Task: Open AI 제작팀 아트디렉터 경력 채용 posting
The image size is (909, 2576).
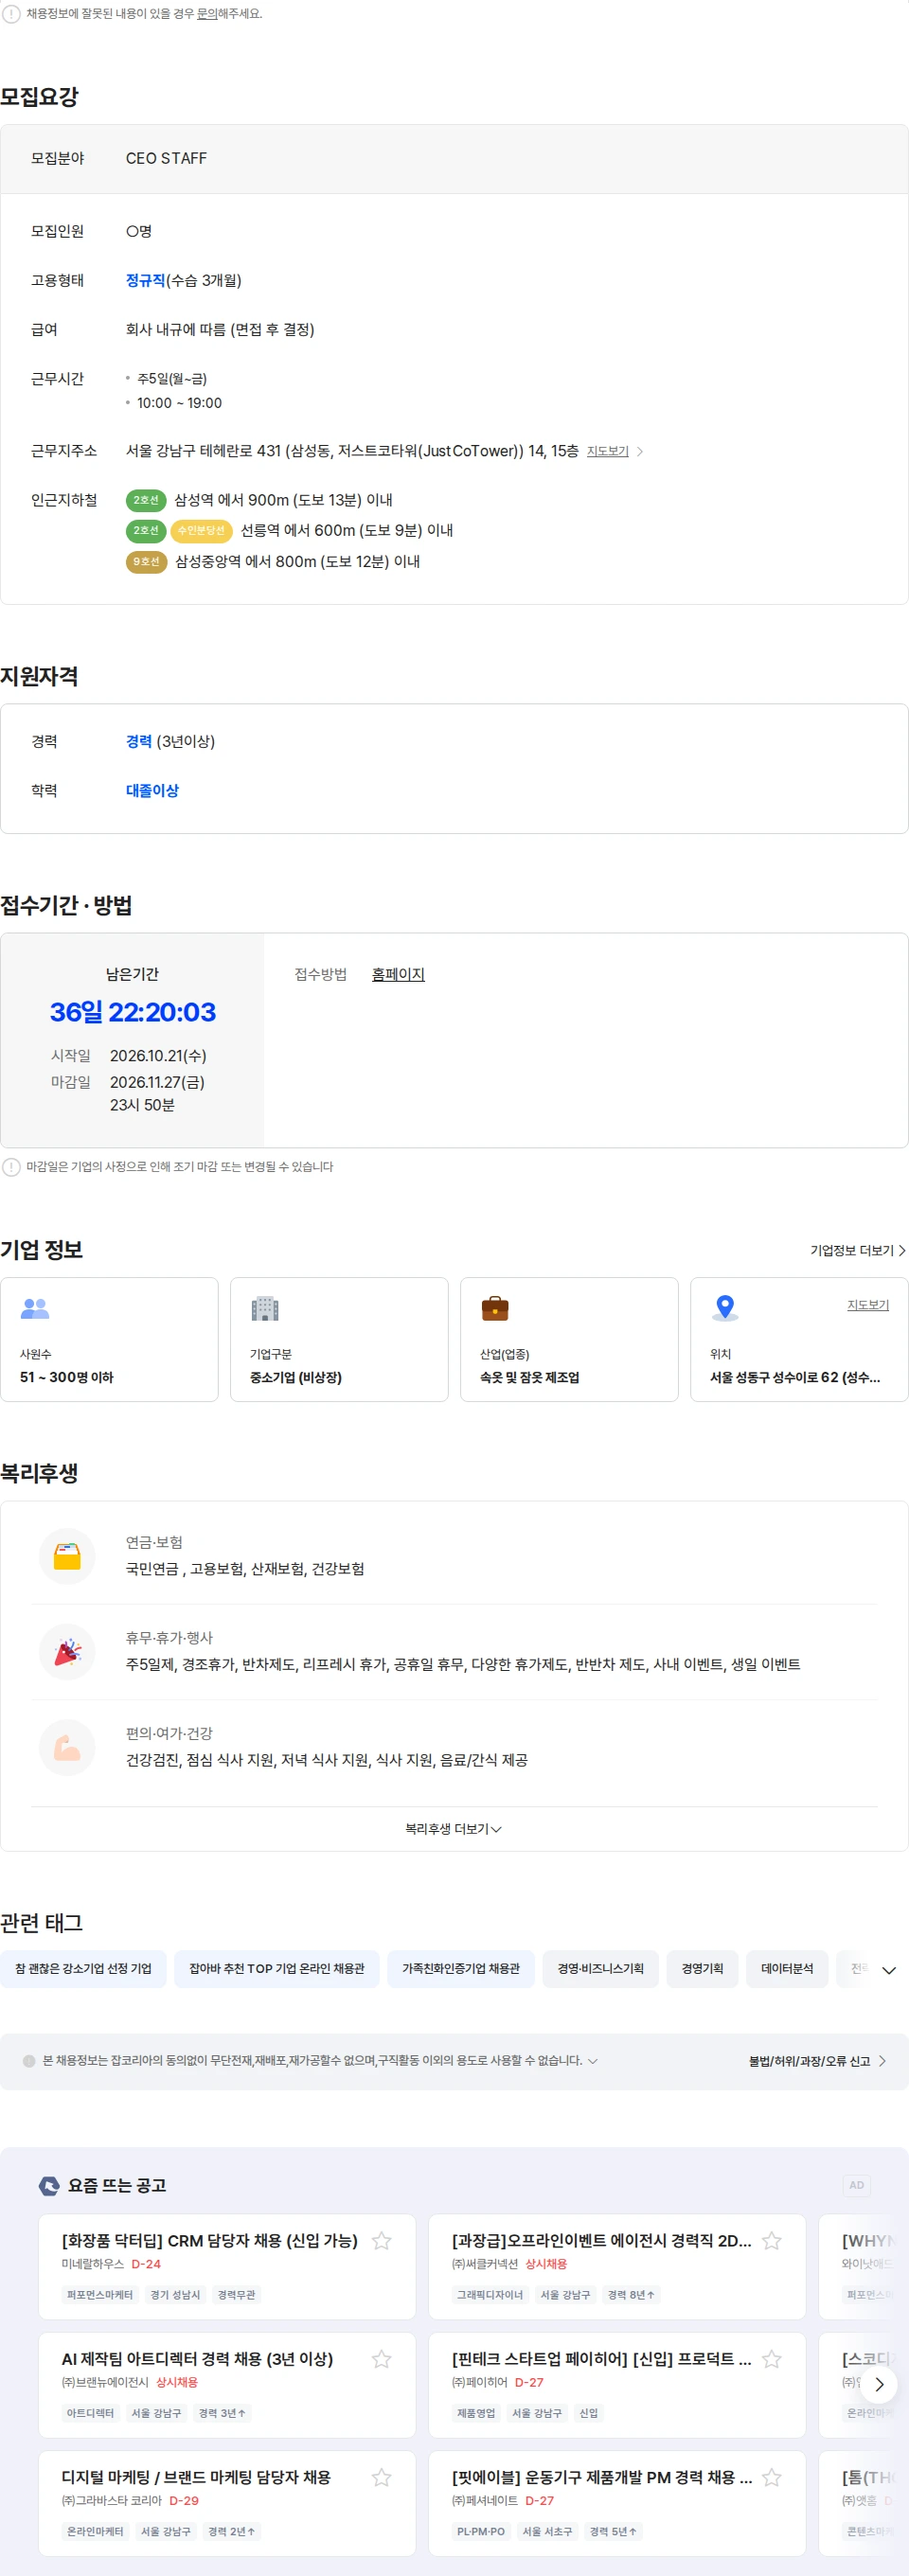Action: 197,2359
